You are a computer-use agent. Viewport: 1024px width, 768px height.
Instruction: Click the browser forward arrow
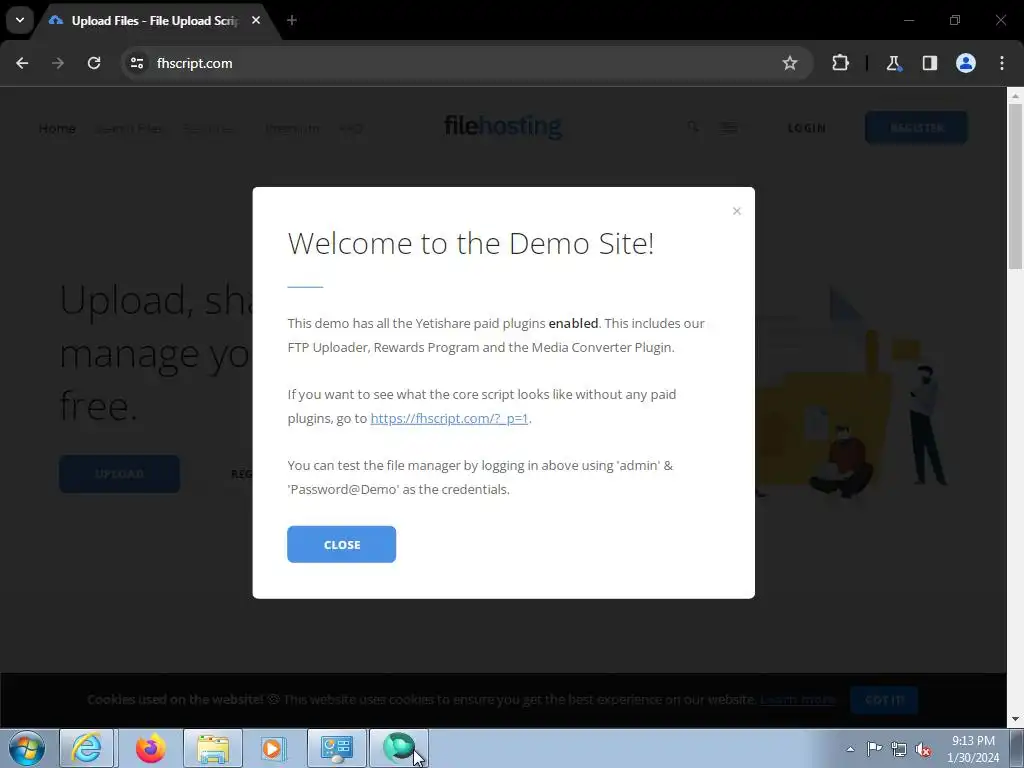tap(58, 63)
